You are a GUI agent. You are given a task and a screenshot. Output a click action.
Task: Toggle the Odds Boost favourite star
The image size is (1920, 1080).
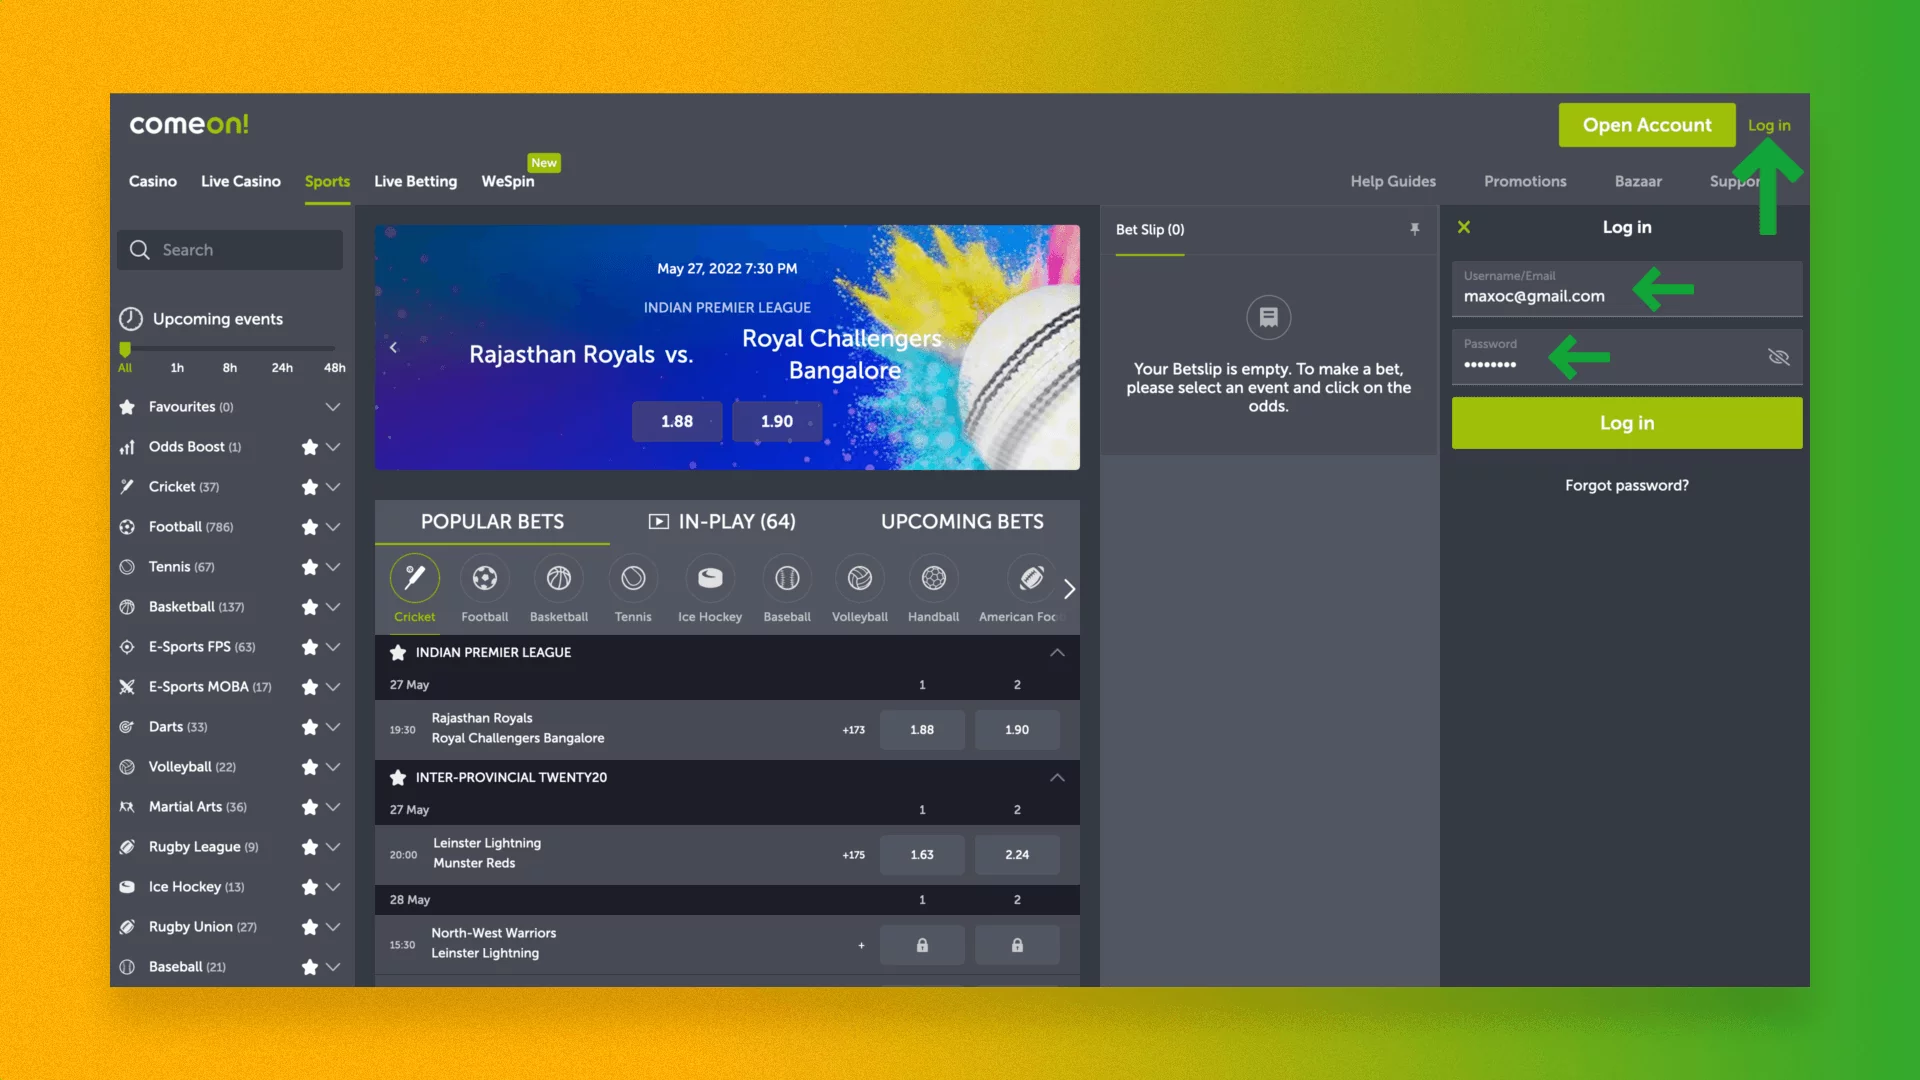point(310,447)
